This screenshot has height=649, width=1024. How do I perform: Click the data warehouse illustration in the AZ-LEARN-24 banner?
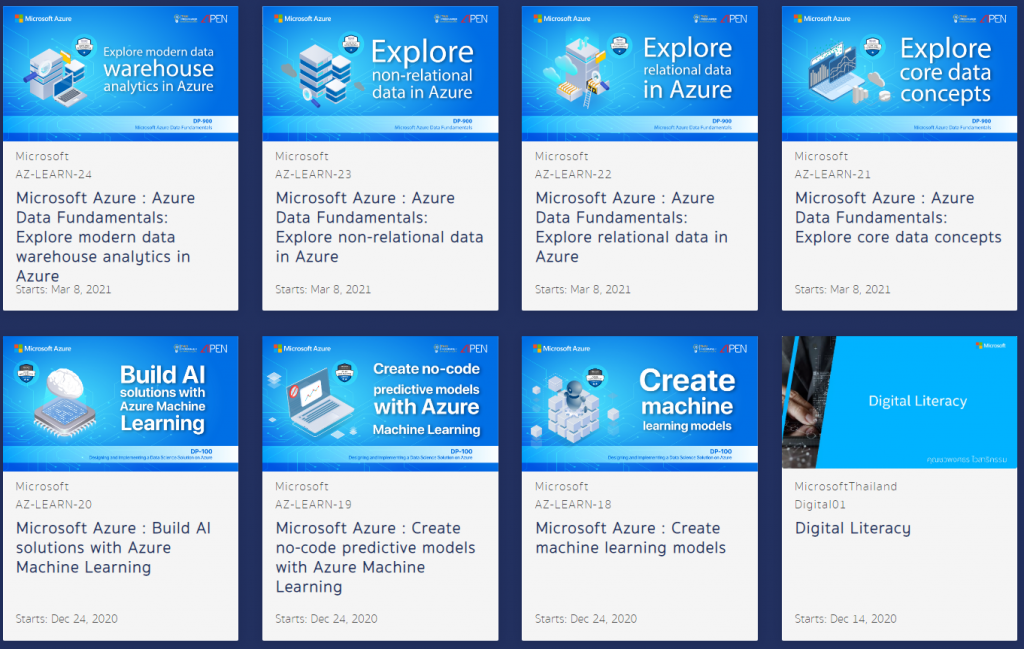click(57, 77)
